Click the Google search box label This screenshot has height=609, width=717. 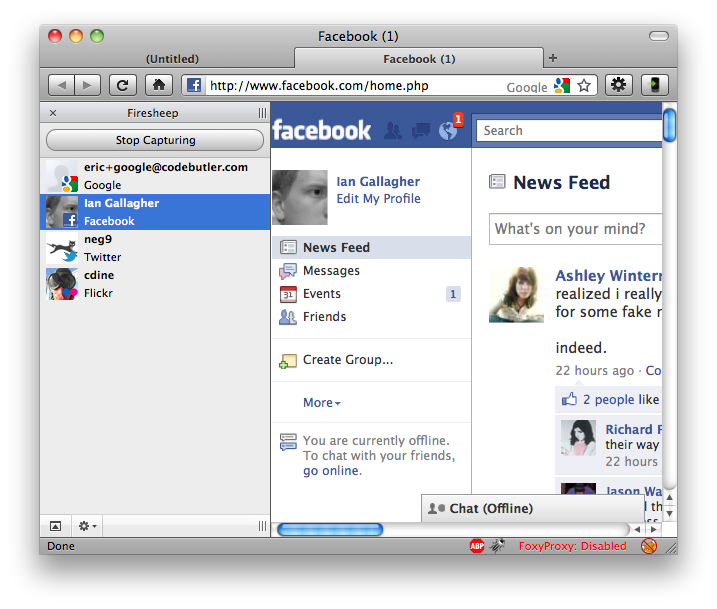[x=527, y=87]
